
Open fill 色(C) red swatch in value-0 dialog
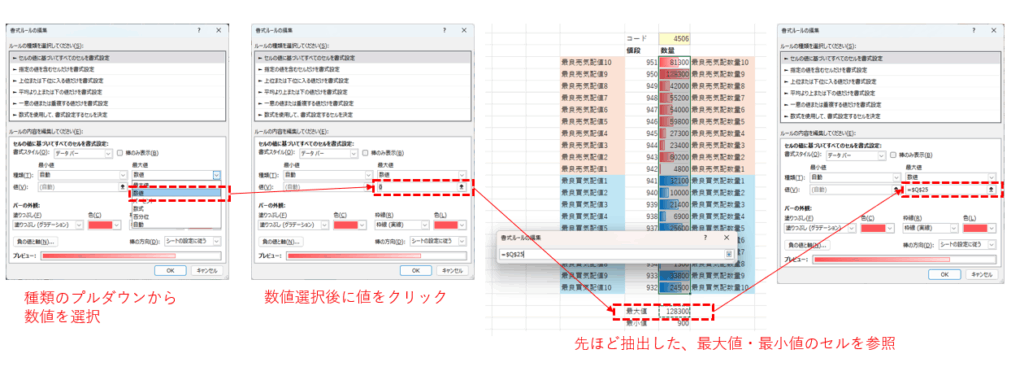click(x=351, y=225)
